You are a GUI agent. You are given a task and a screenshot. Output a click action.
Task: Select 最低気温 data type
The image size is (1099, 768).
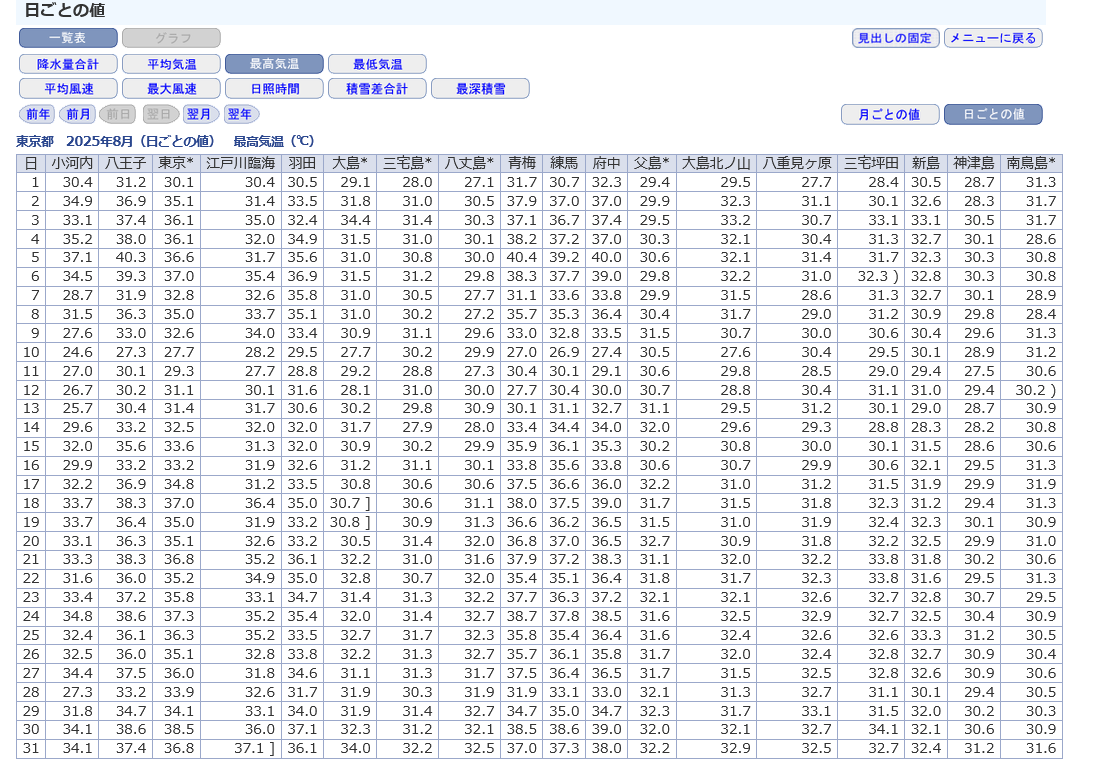(377, 64)
